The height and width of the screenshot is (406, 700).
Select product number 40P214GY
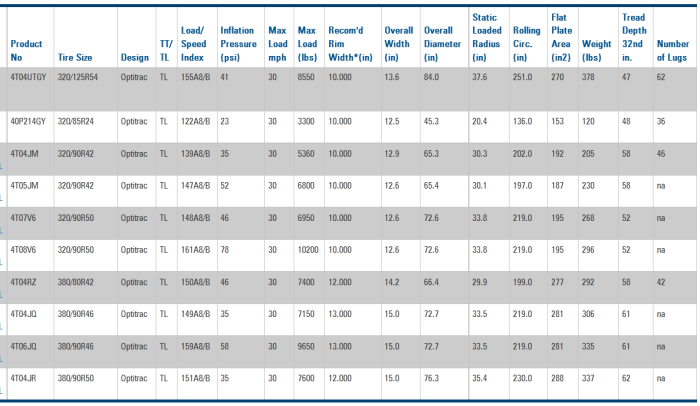point(28,121)
